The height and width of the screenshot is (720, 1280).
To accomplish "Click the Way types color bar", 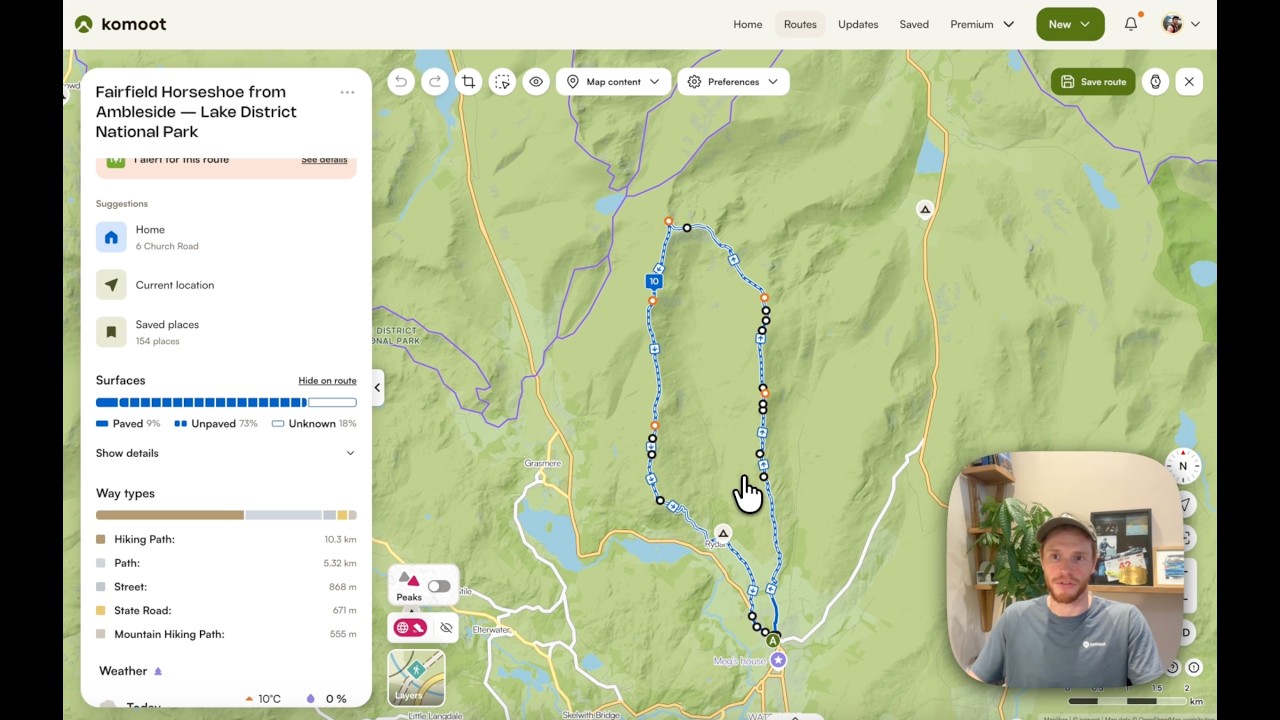I will click(226, 515).
